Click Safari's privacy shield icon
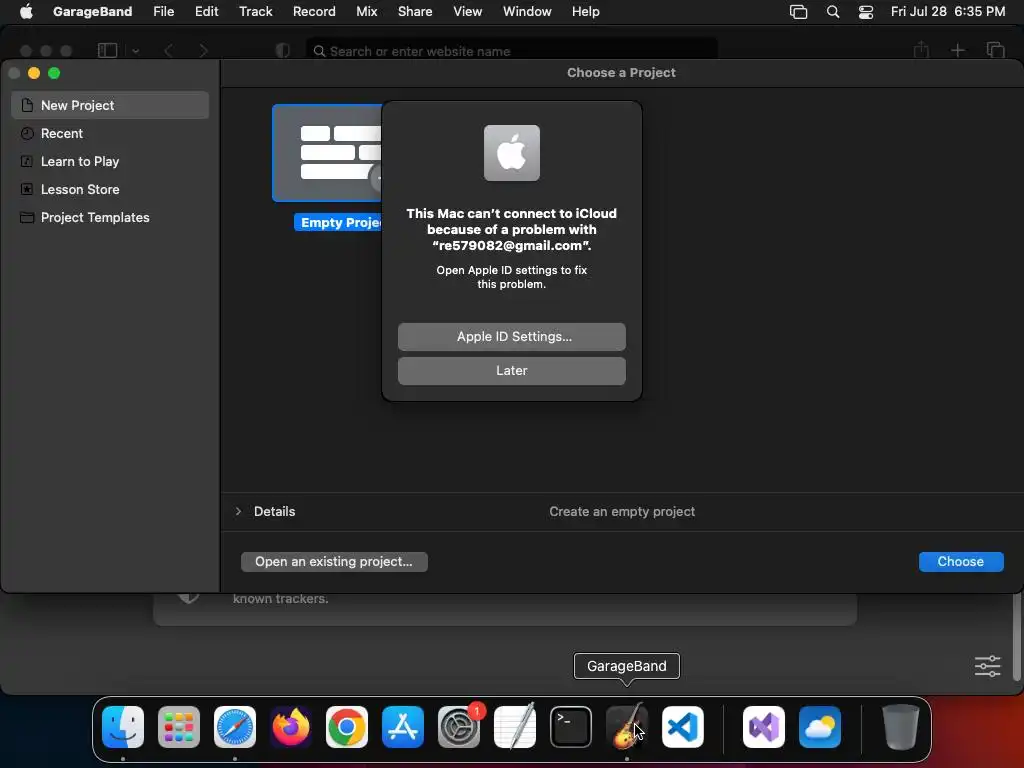This screenshot has height=768, width=1024. pyautogui.click(x=282, y=51)
